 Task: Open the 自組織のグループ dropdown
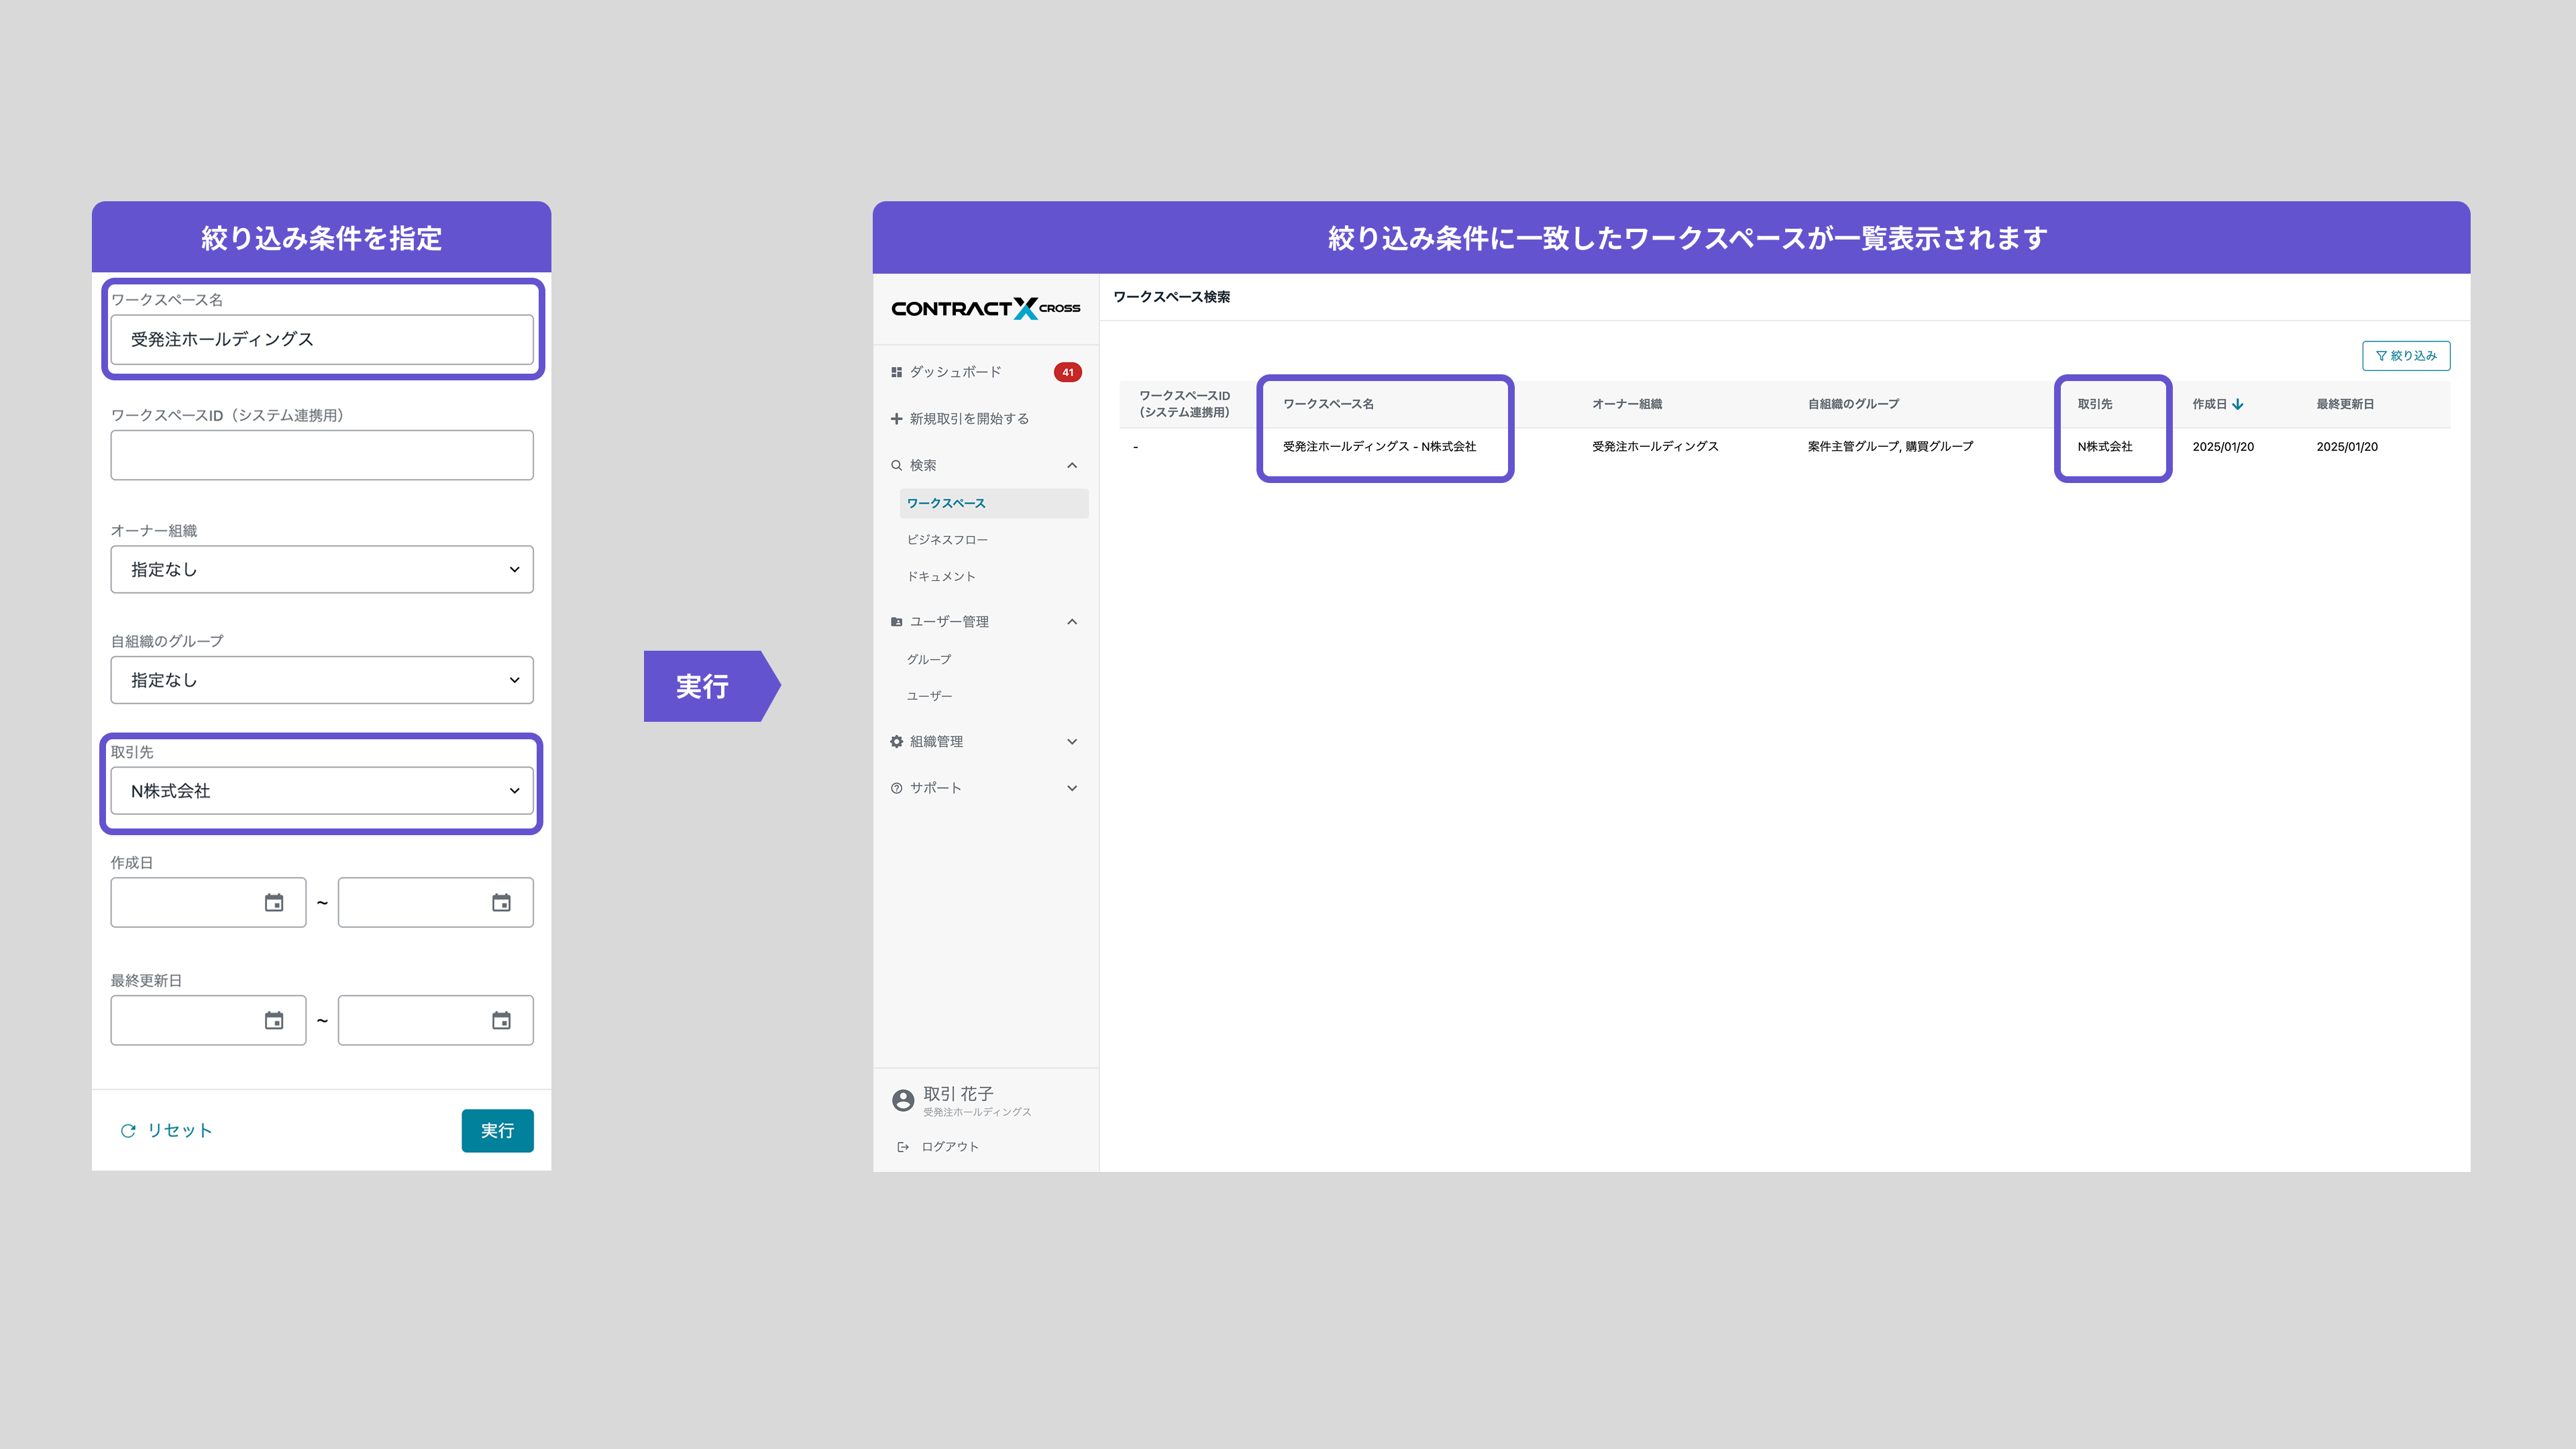[321, 680]
